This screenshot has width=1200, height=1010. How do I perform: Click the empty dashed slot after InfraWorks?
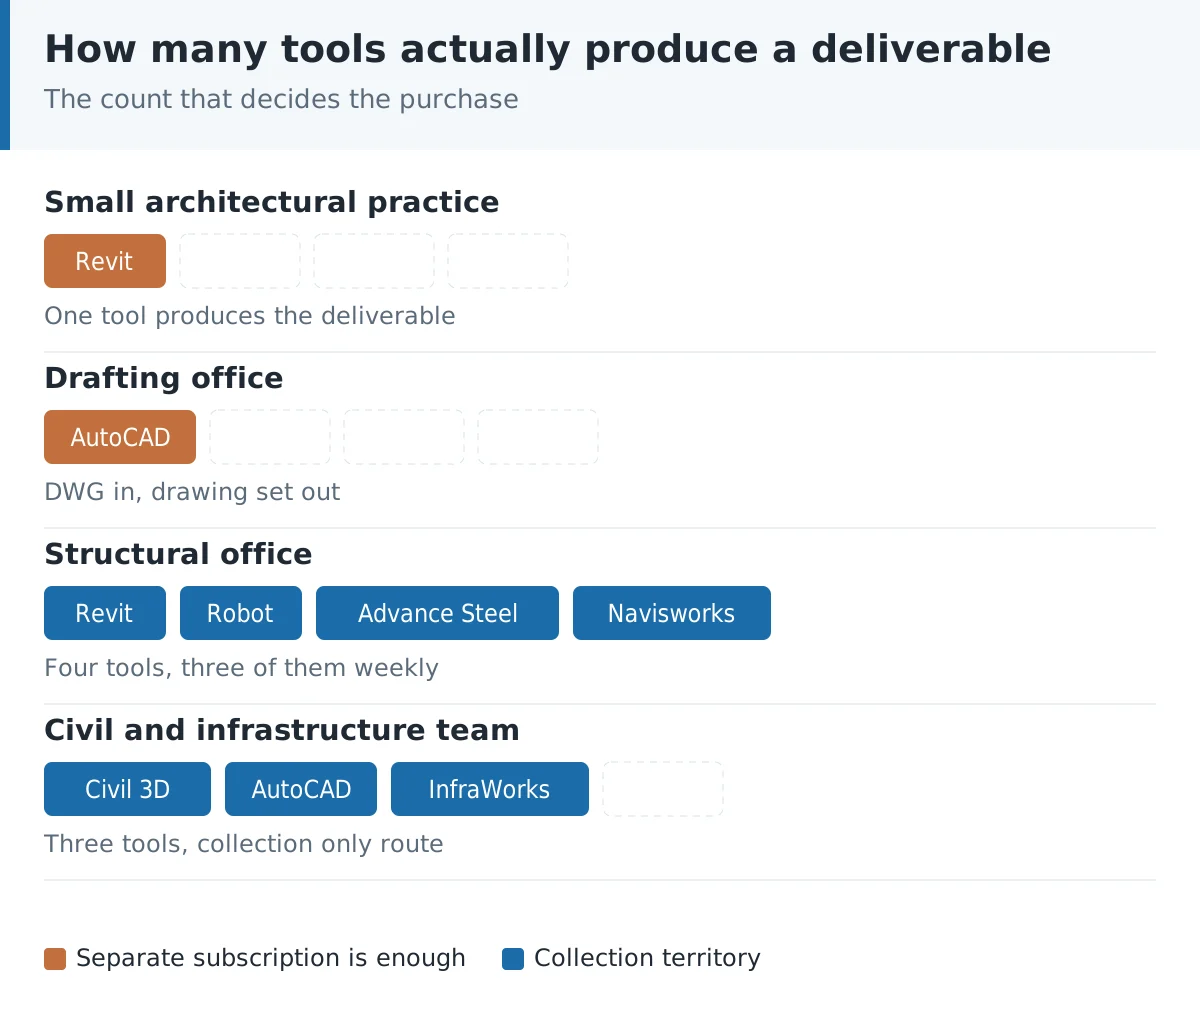click(x=663, y=789)
